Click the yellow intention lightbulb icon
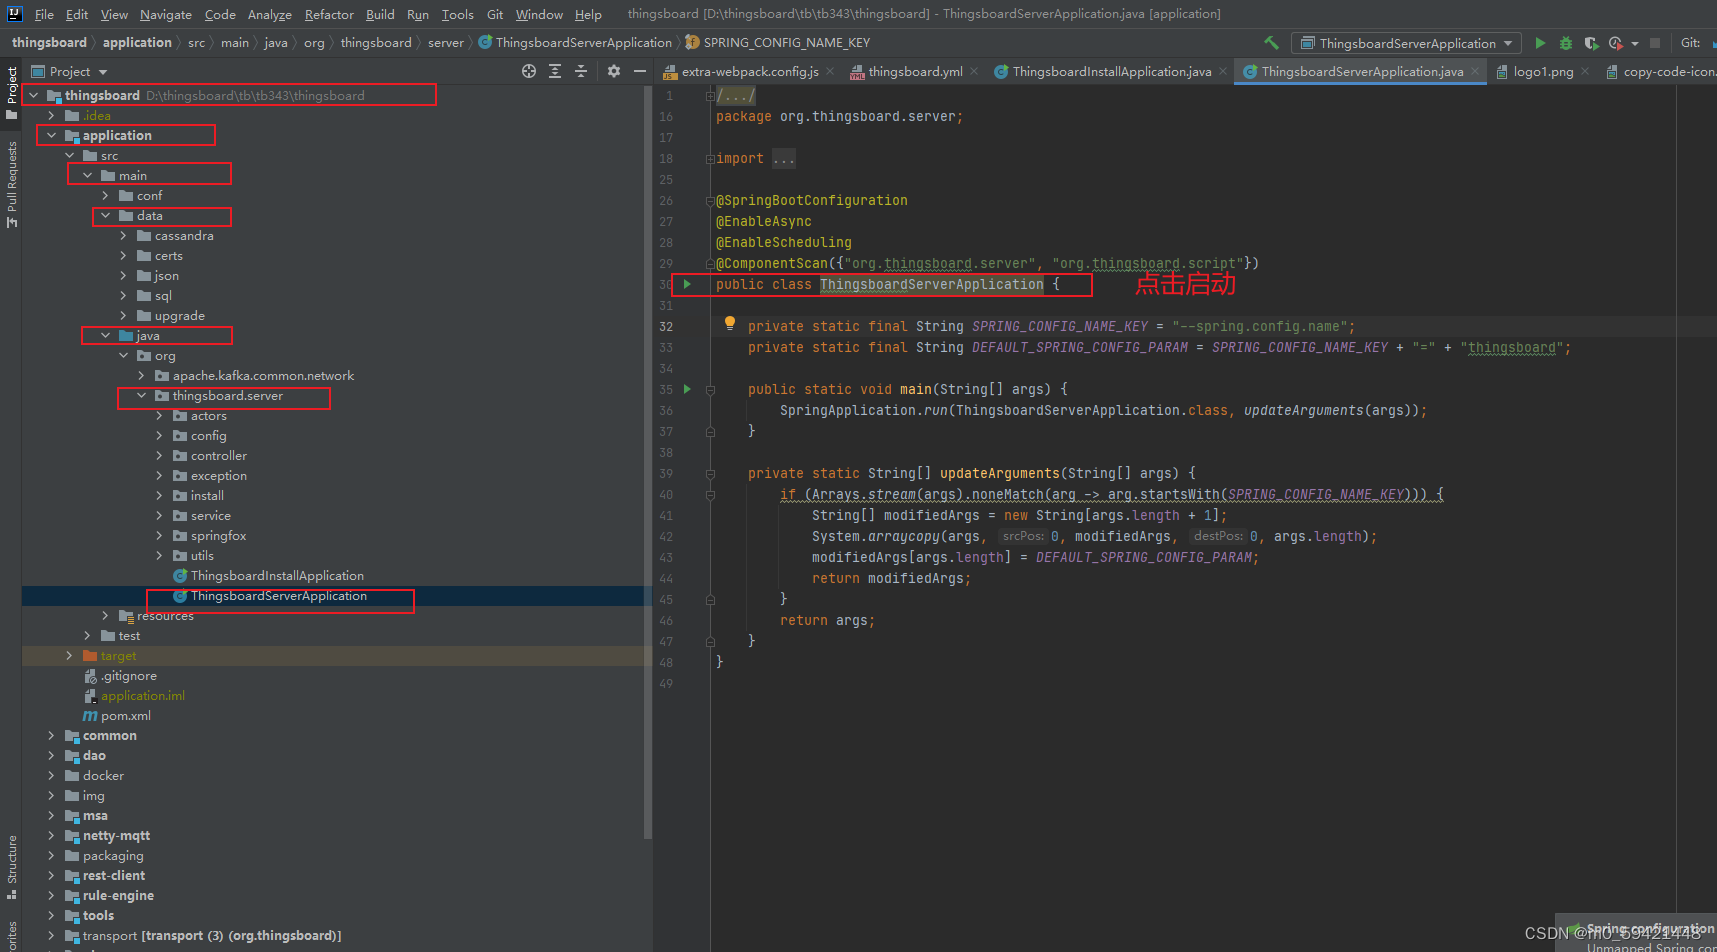Image resolution: width=1717 pixels, height=952 pixels. pos(730,323)
